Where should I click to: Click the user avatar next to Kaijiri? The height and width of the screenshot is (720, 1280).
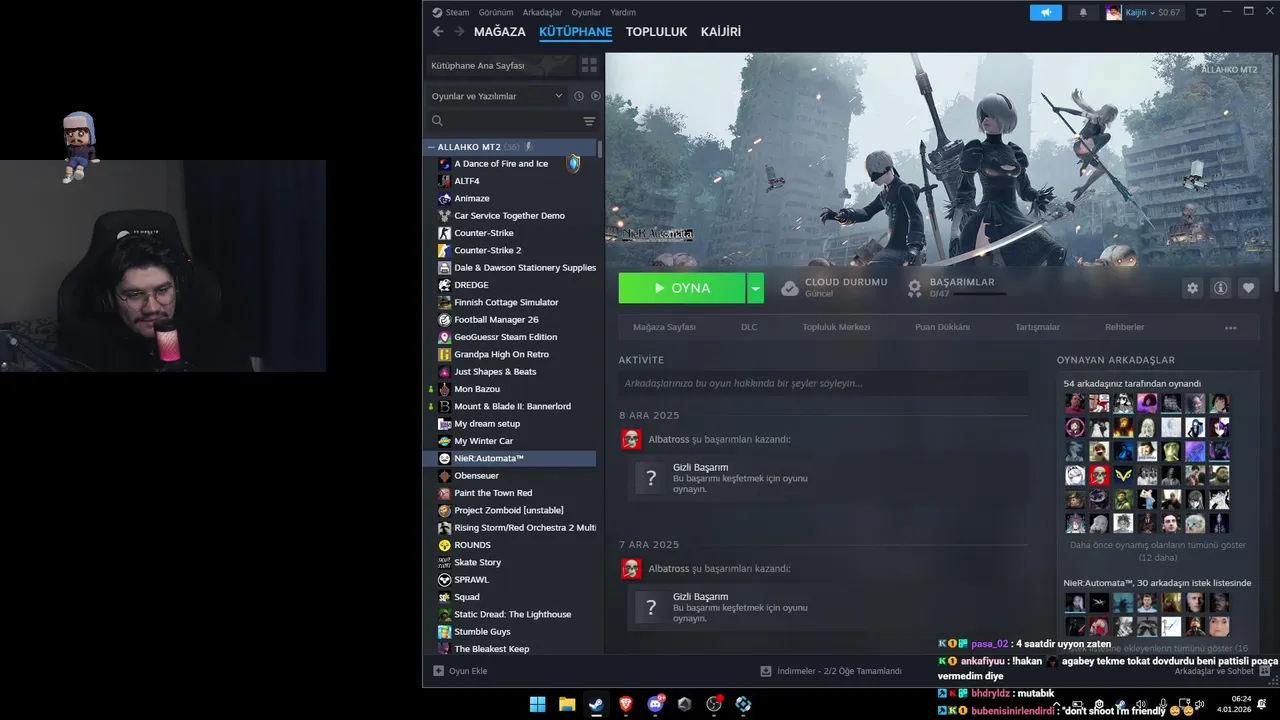pos(1114,12)
